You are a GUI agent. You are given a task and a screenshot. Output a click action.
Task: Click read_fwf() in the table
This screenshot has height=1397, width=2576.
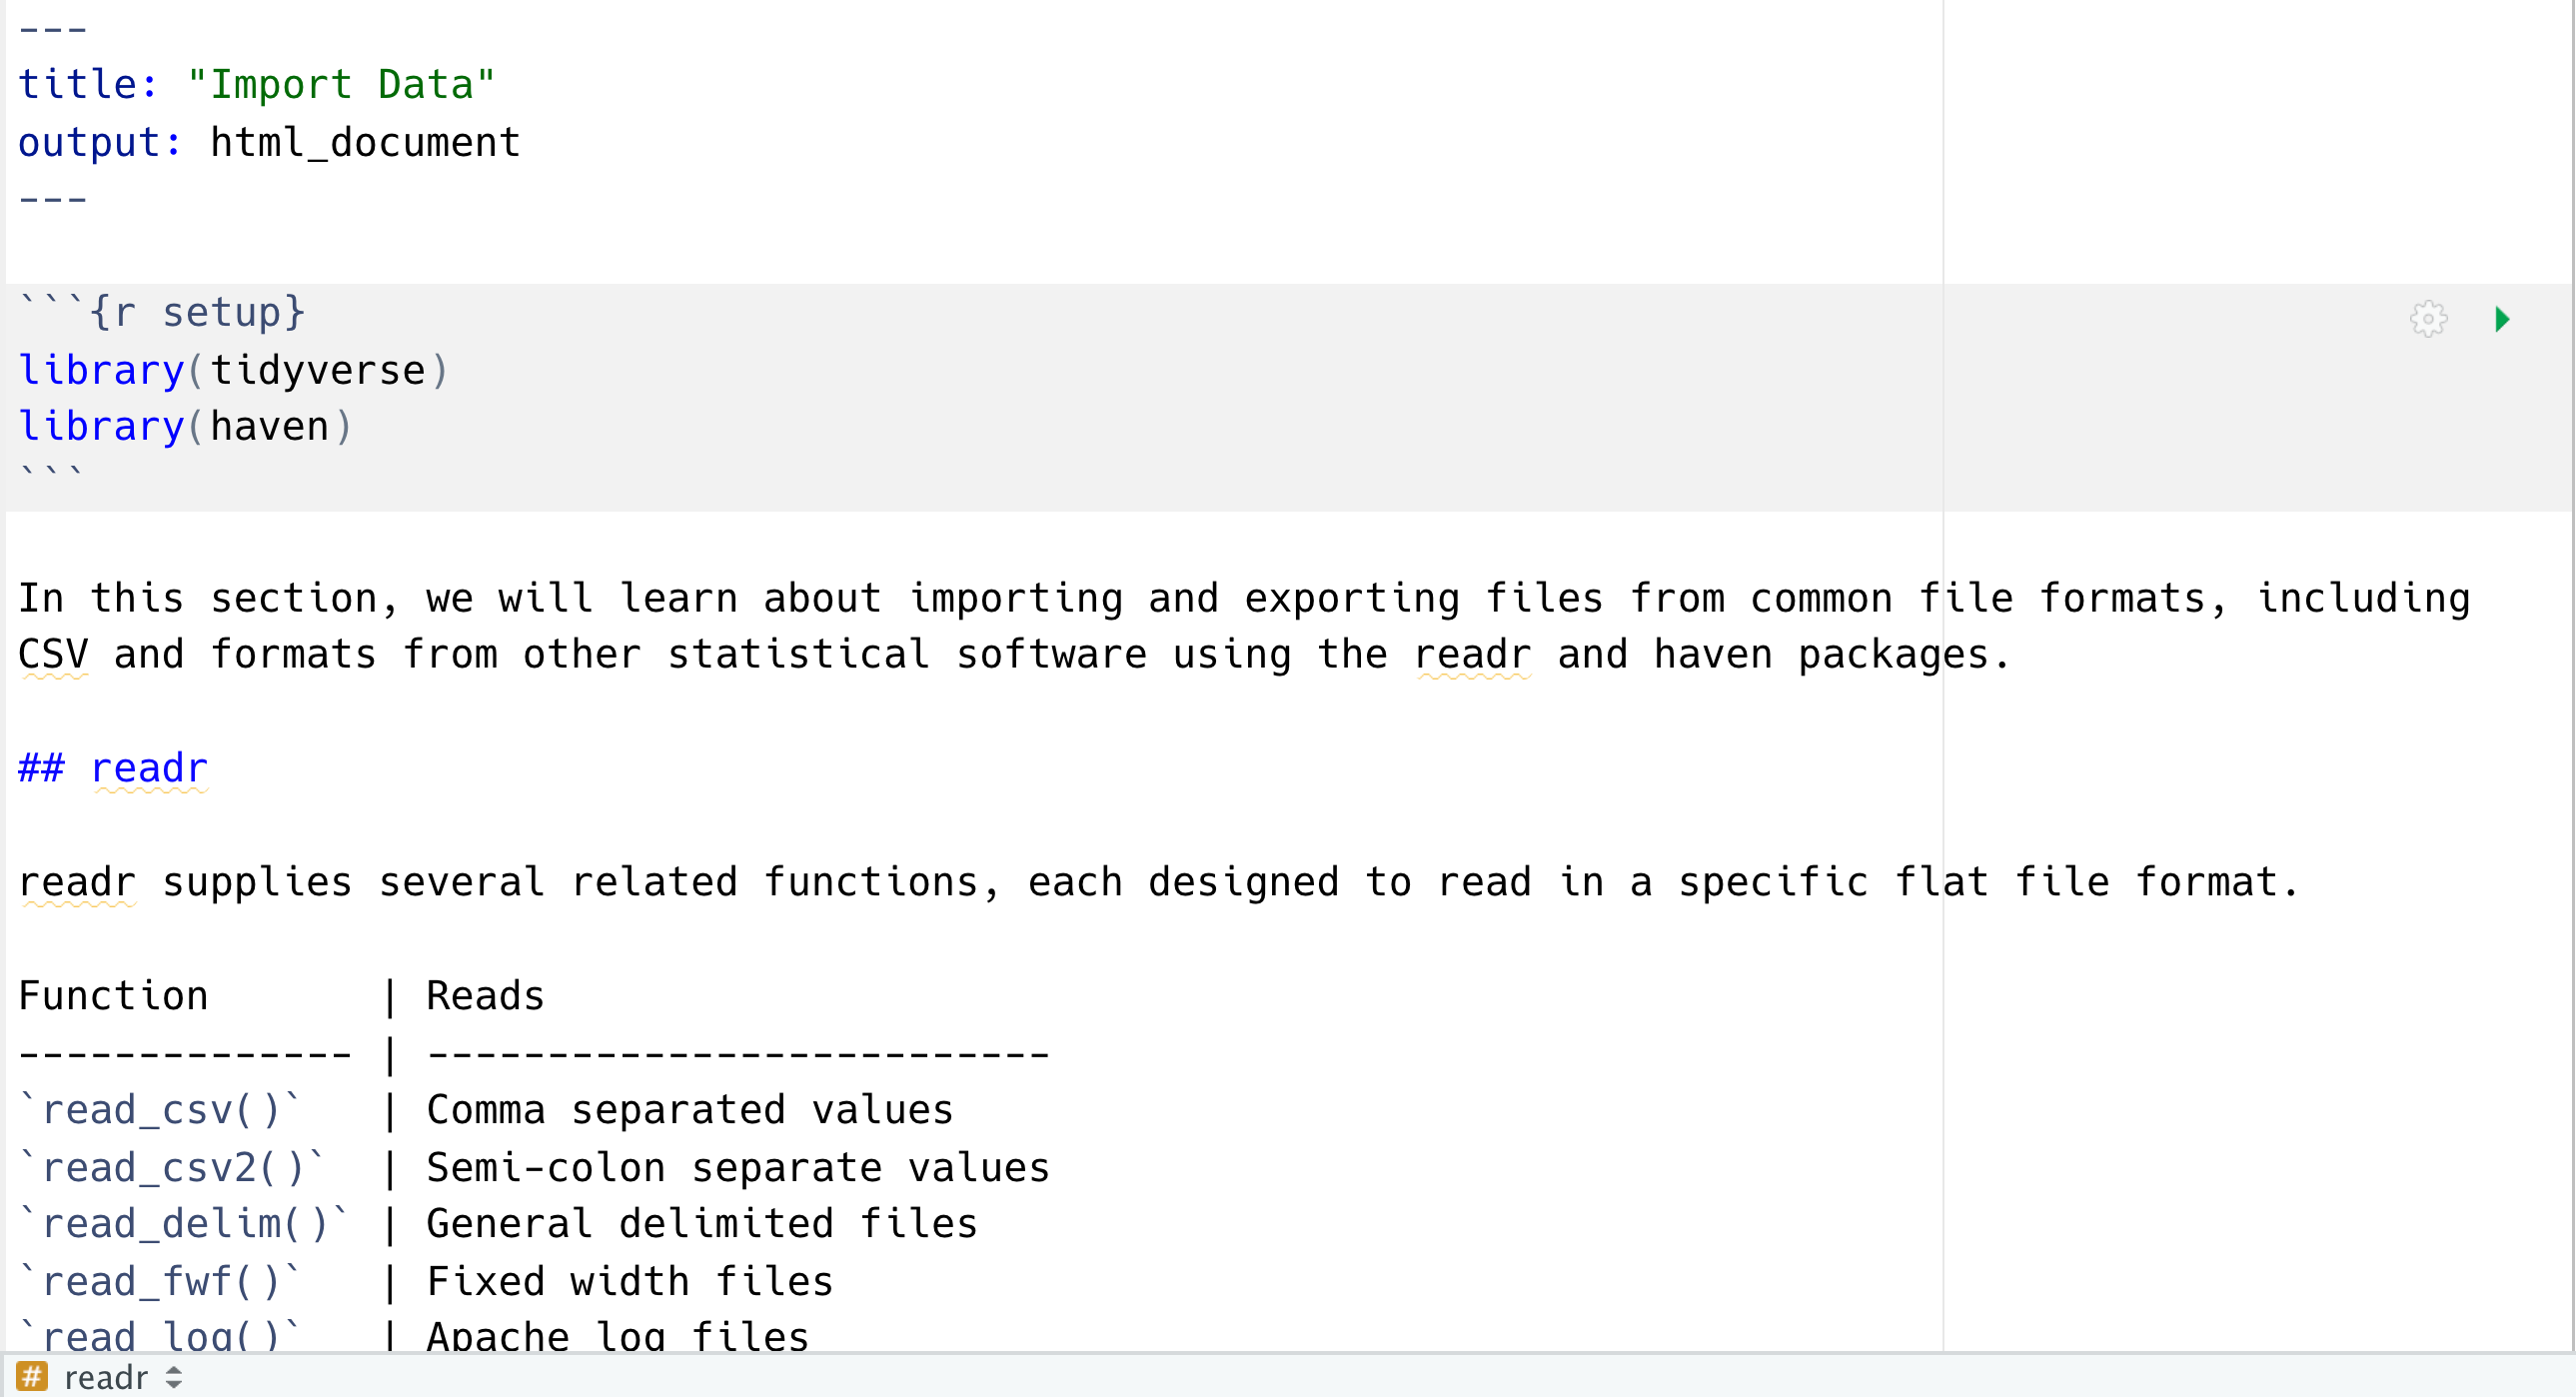[x=160, y=1282]
